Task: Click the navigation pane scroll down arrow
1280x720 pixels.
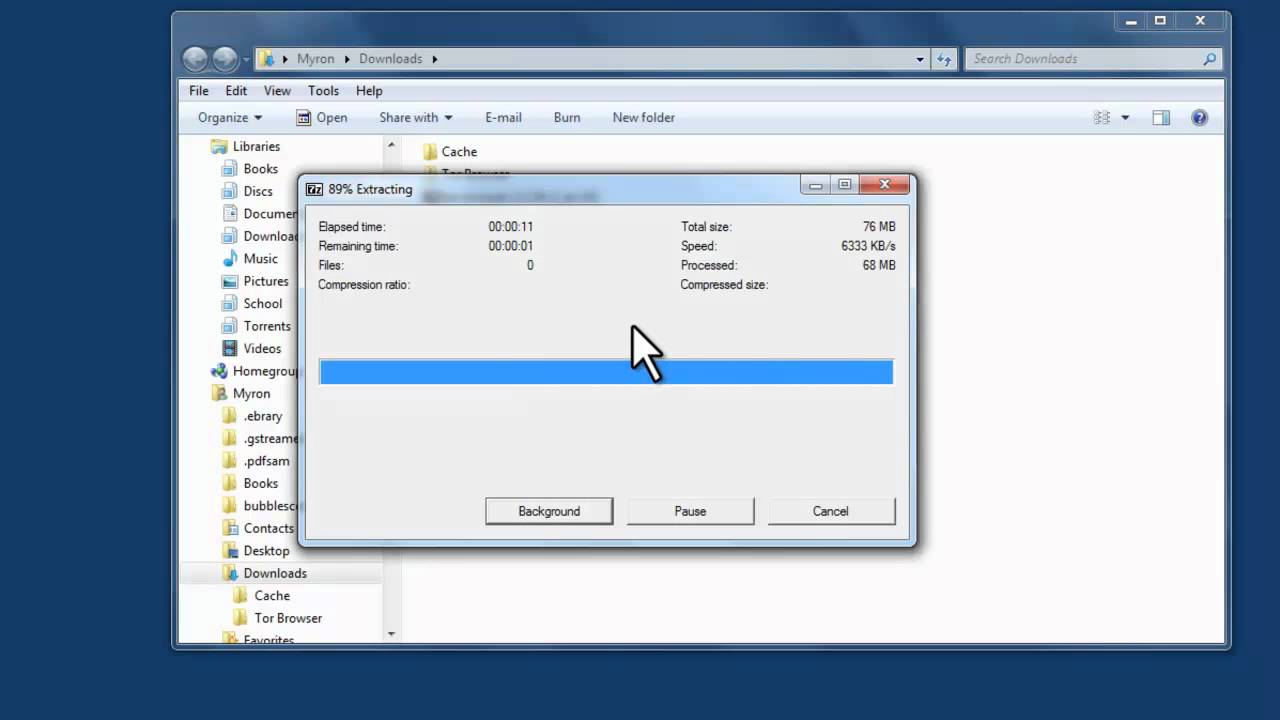Action: pos(391,633)
